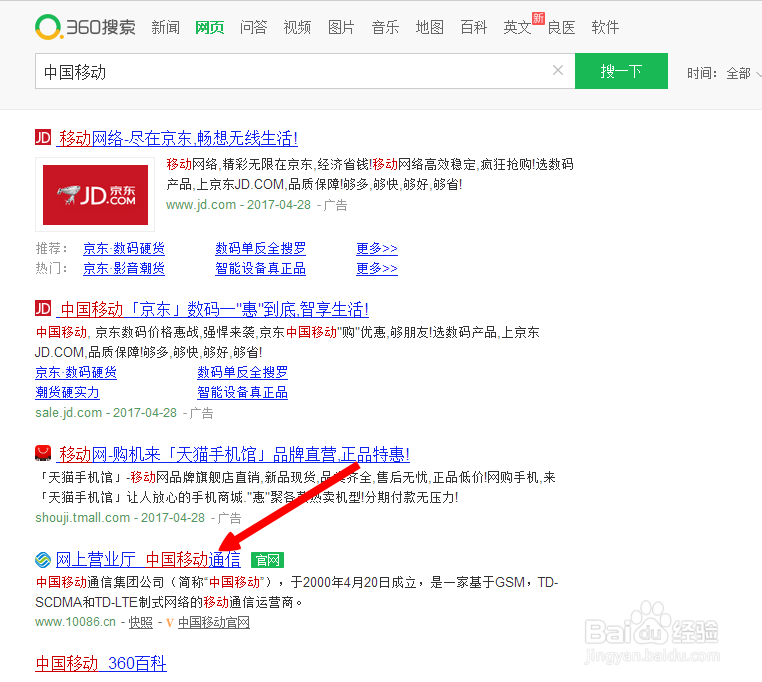762x682 pixels.
Task: Click the 中国移动官网 link
Action: point(214,623)
